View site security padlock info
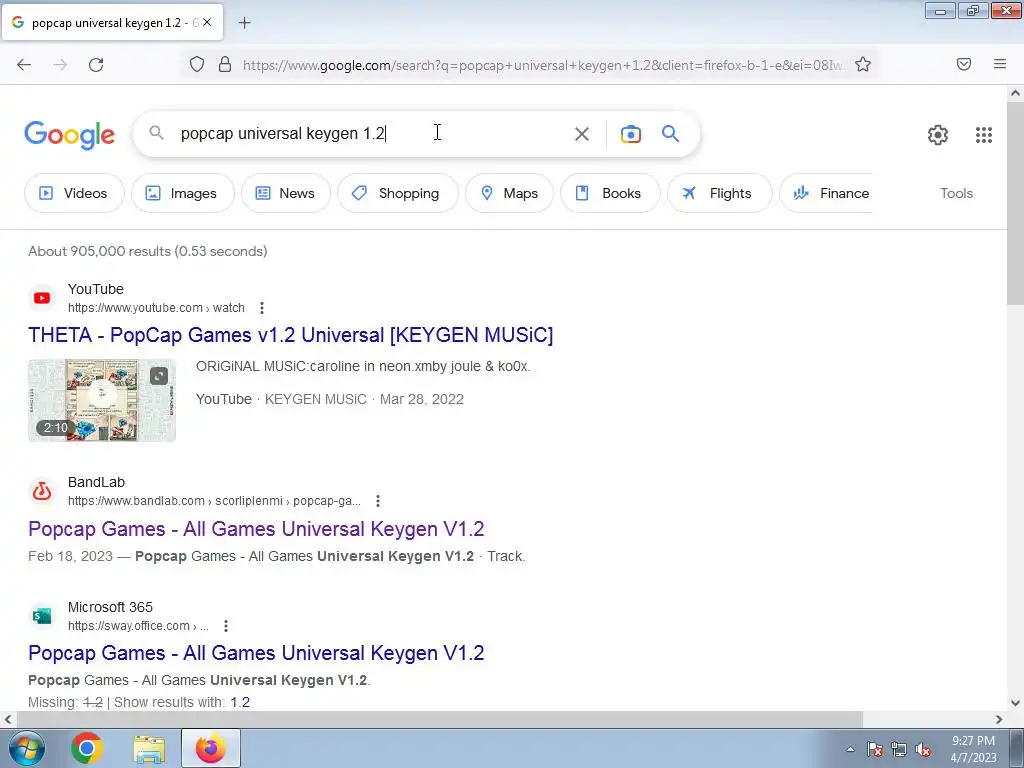Image resolution: width=1024 pixels, height=768 pixels. pyautogui.click(x=225, y=64)
